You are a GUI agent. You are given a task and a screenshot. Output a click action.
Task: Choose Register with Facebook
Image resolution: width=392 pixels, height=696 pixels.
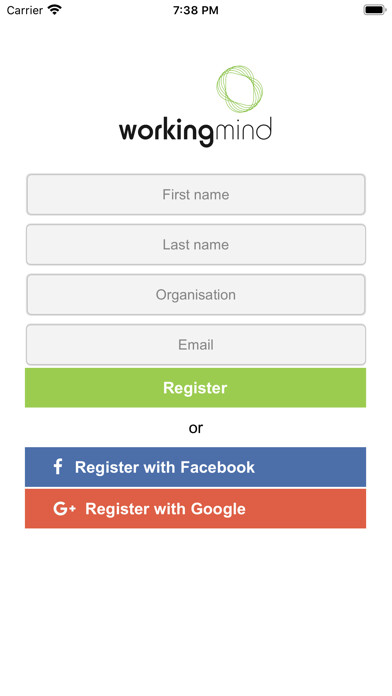pyautogui.click(x=195, y=467)
